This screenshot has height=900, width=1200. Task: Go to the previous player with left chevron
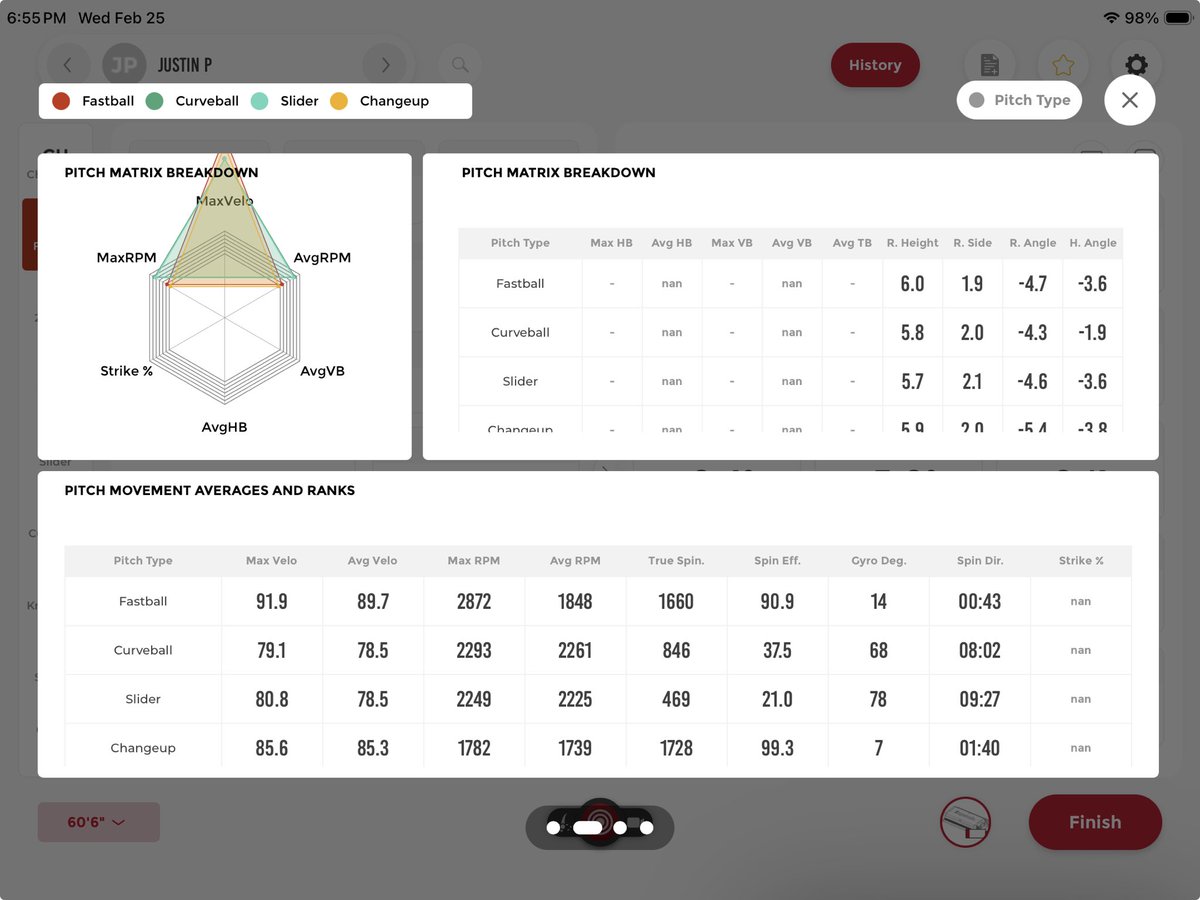click(67, 65)
